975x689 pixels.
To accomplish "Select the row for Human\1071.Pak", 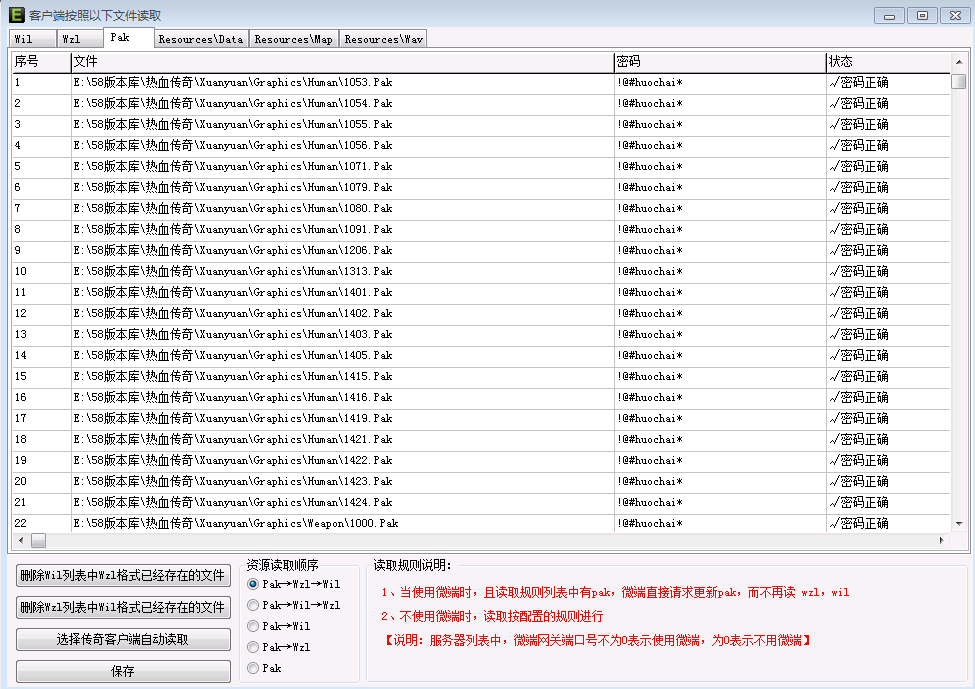I will (x=481, y=167).
